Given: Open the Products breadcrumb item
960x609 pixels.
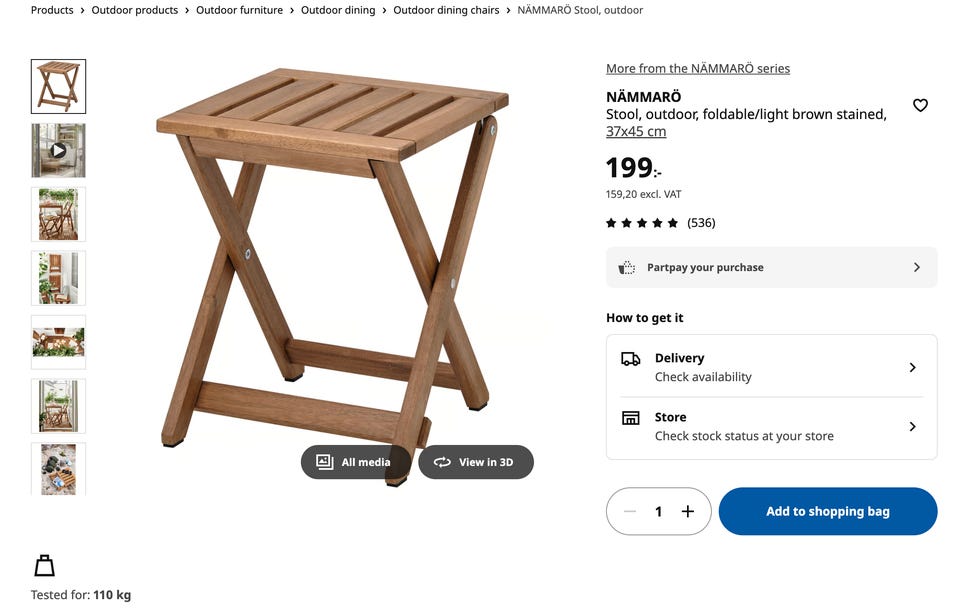Looking at the screenshot, I should coord(51,10).
